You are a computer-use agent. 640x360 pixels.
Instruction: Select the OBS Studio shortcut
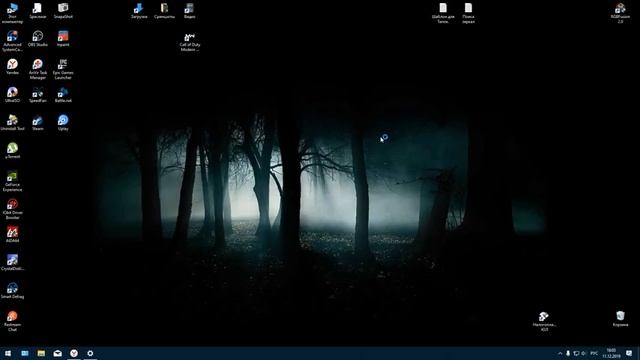pos(38,39)
